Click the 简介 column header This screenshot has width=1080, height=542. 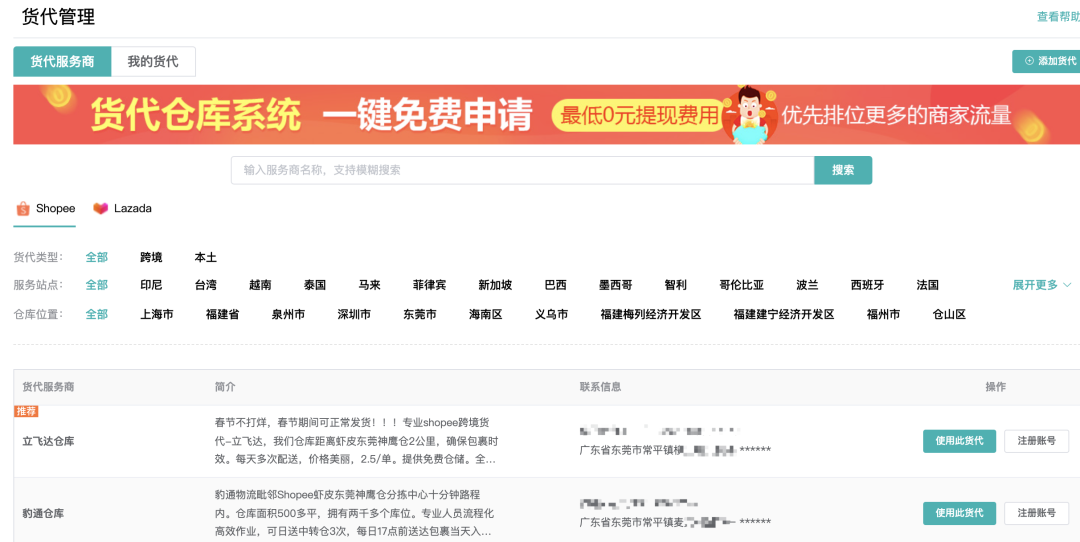point(225,387)
